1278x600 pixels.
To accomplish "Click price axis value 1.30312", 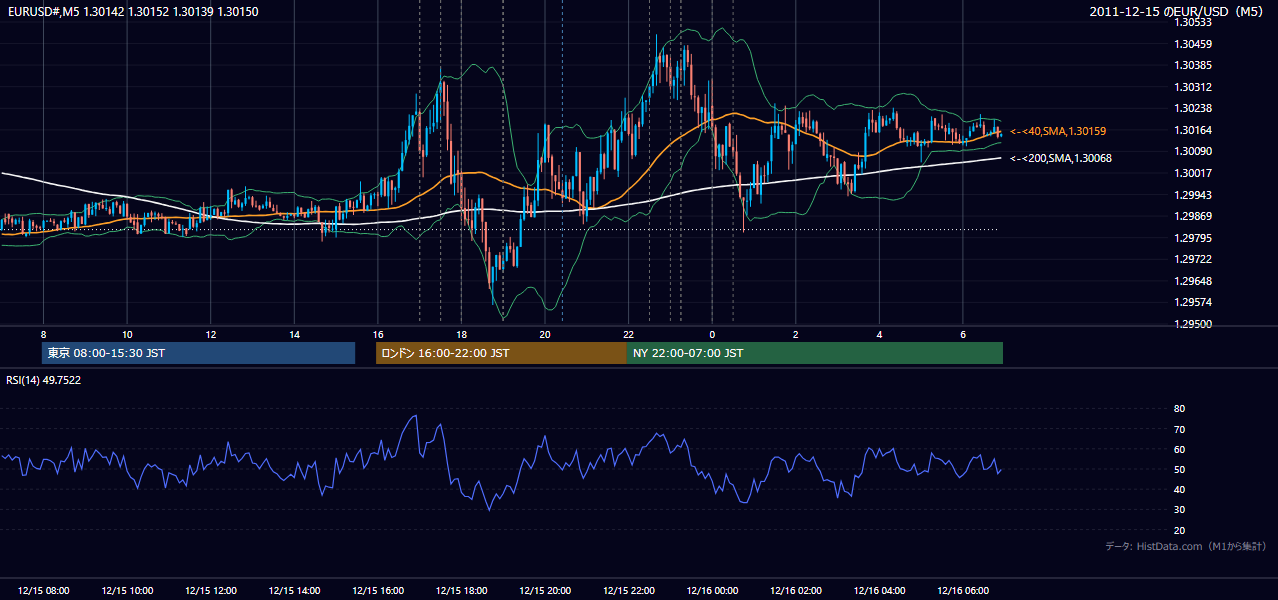I will coord(1193,87).
